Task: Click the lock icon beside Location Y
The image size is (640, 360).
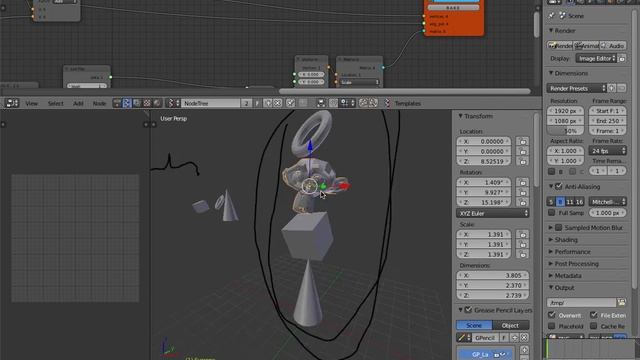Action: pyautogui.click(x=522, y=151)
